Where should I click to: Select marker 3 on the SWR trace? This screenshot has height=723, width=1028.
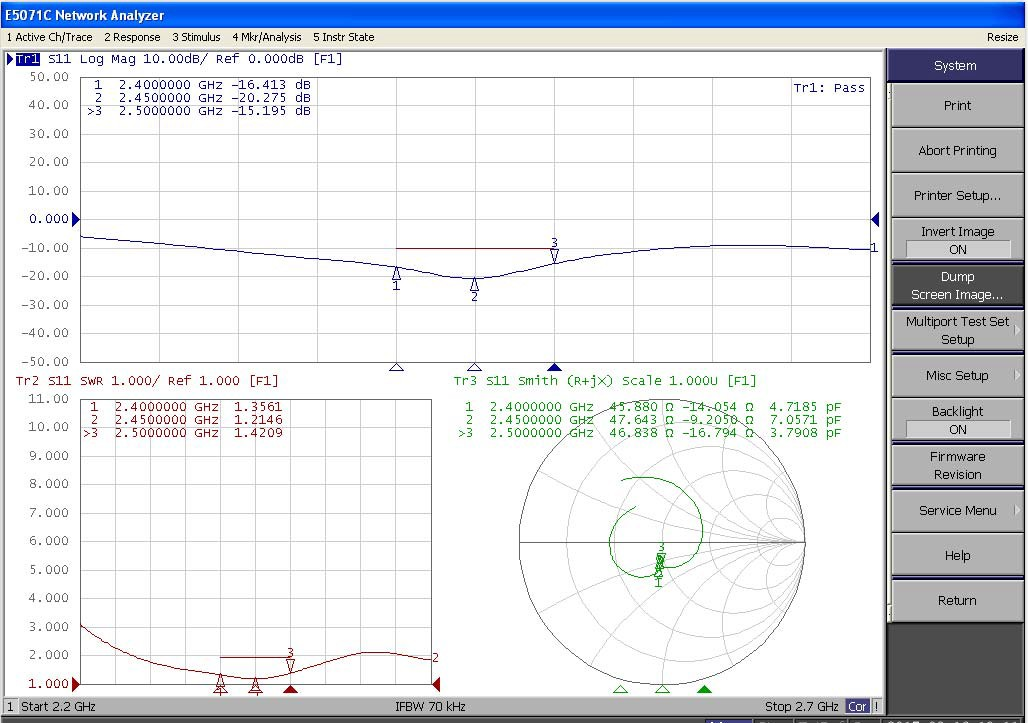(290, 664)
